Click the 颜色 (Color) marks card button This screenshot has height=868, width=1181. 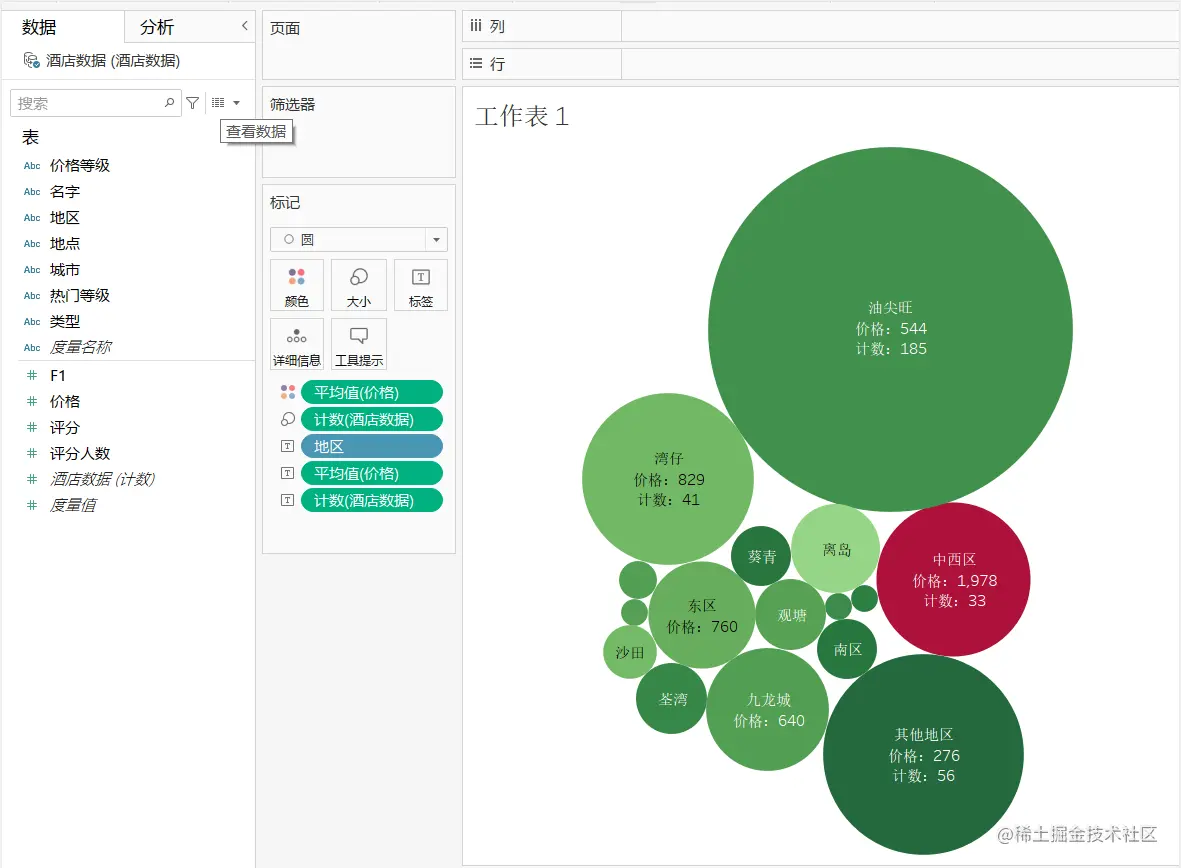[297, 285]
